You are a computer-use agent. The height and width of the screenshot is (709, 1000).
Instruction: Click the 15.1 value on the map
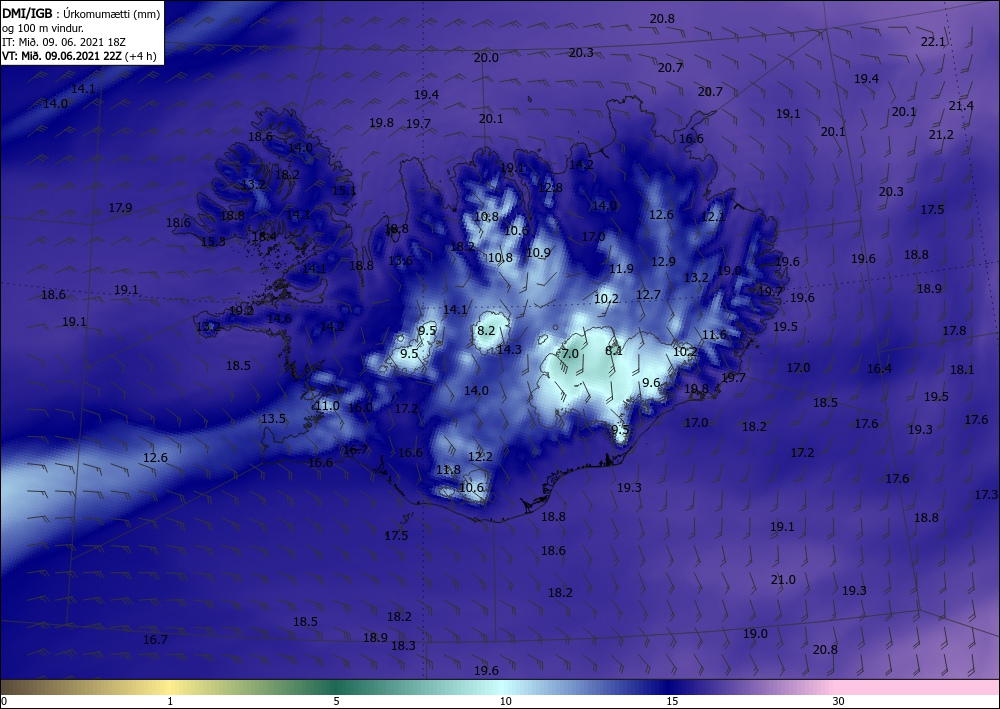(344, 190)
